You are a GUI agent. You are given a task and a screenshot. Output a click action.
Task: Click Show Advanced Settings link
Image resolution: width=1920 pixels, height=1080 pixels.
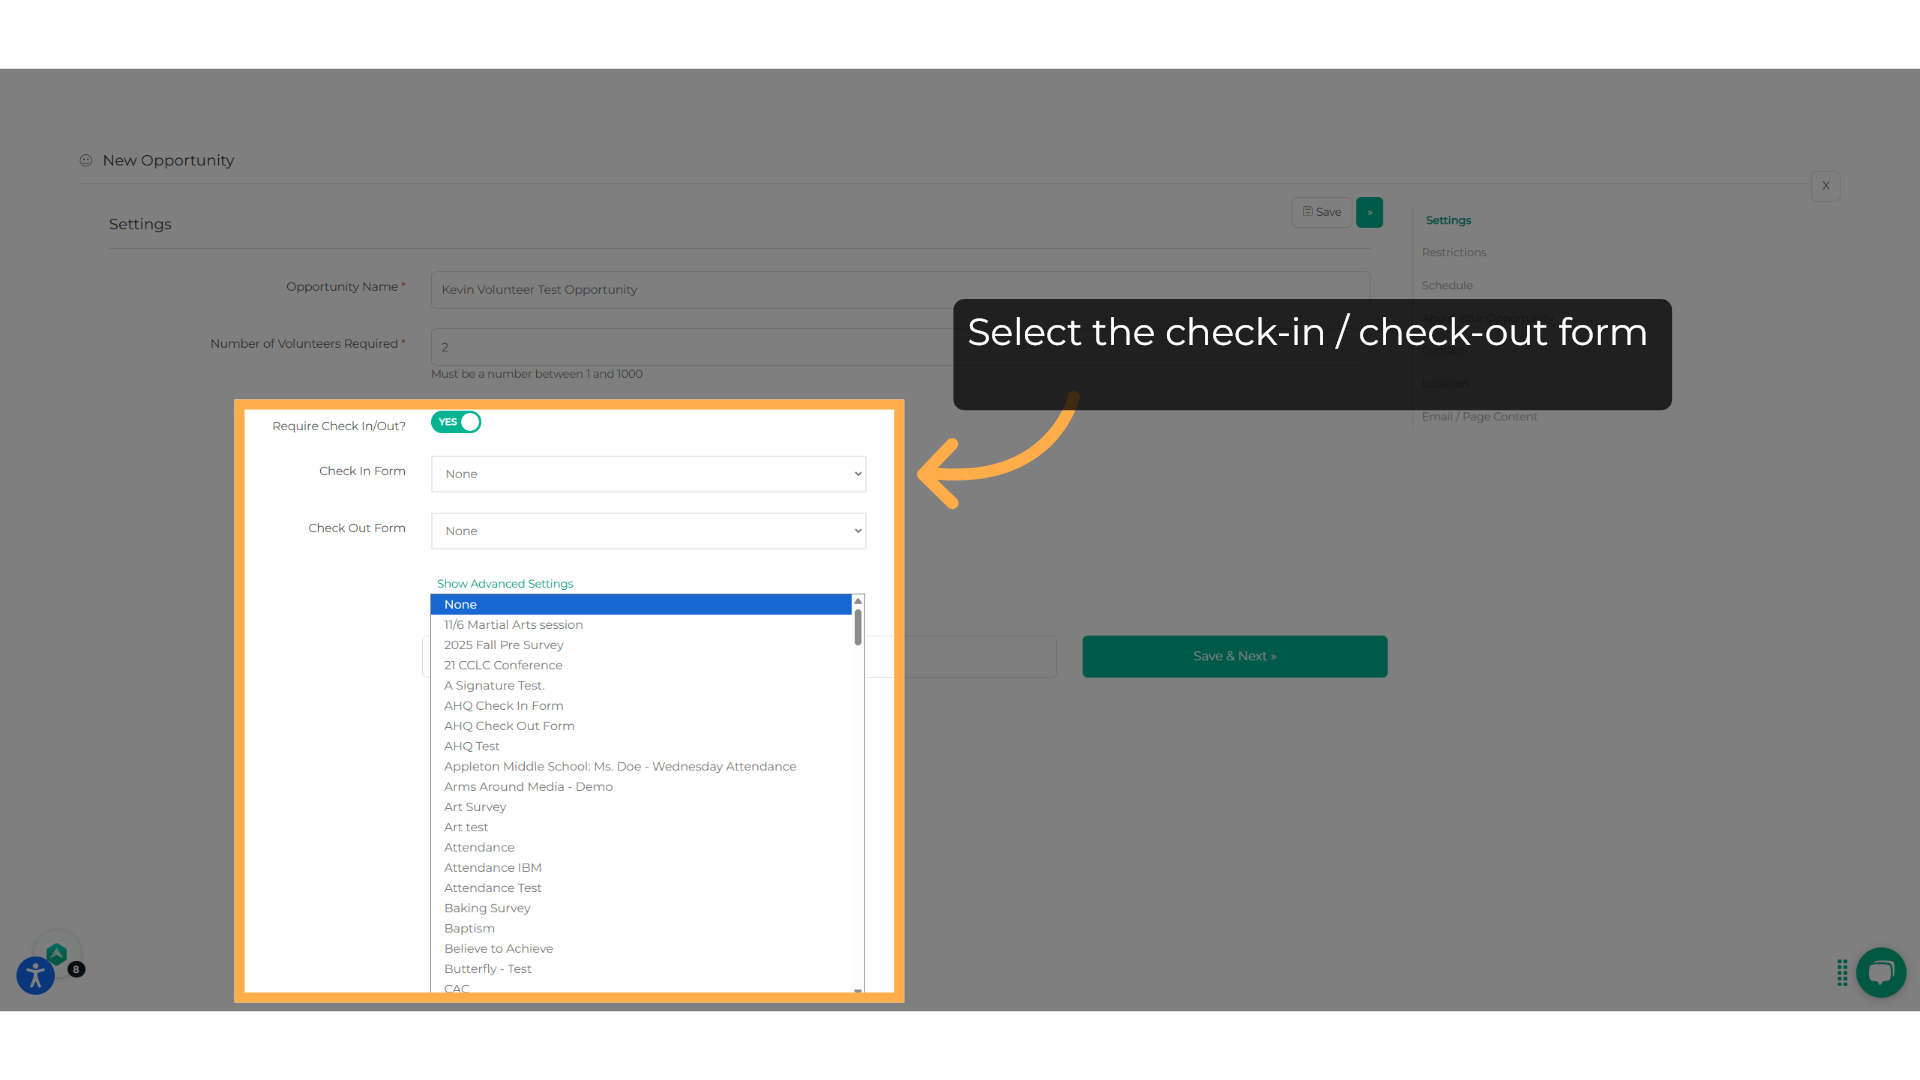[x=505, y=584]
